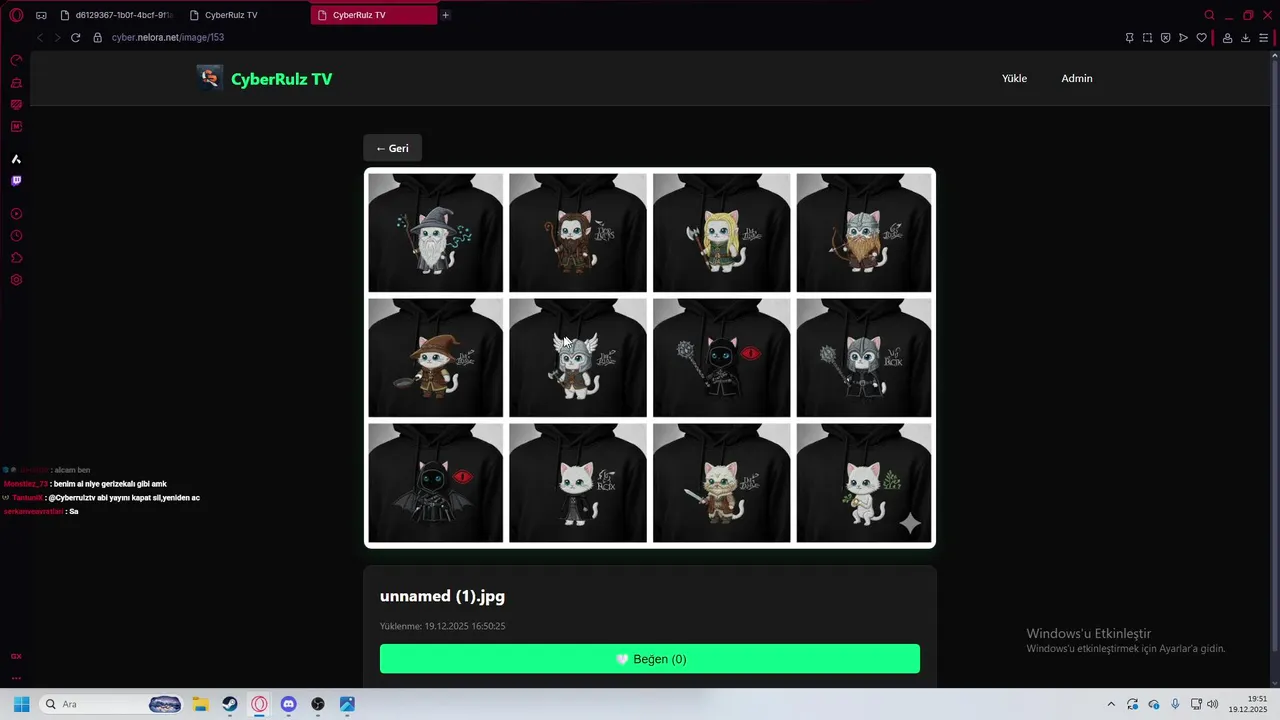Screen dimensions: 1280x720
Task: Switch to the inactive CyberRulz TV tab
Action: (x=245, y=15)
